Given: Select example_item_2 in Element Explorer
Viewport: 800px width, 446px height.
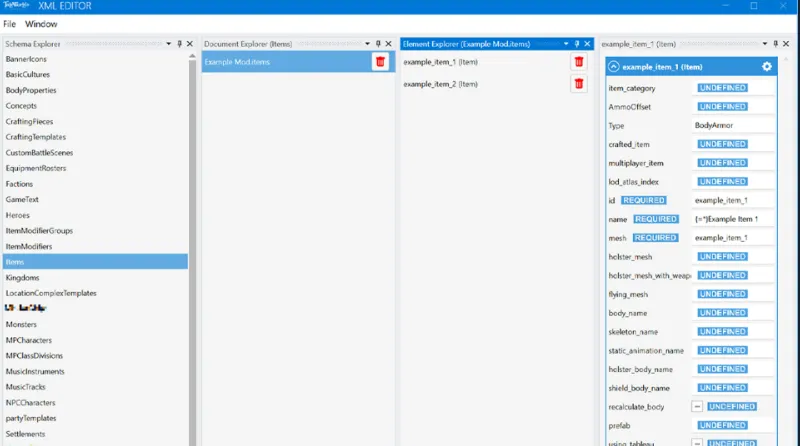Looking at the screenshot, I should click(440, 84).
